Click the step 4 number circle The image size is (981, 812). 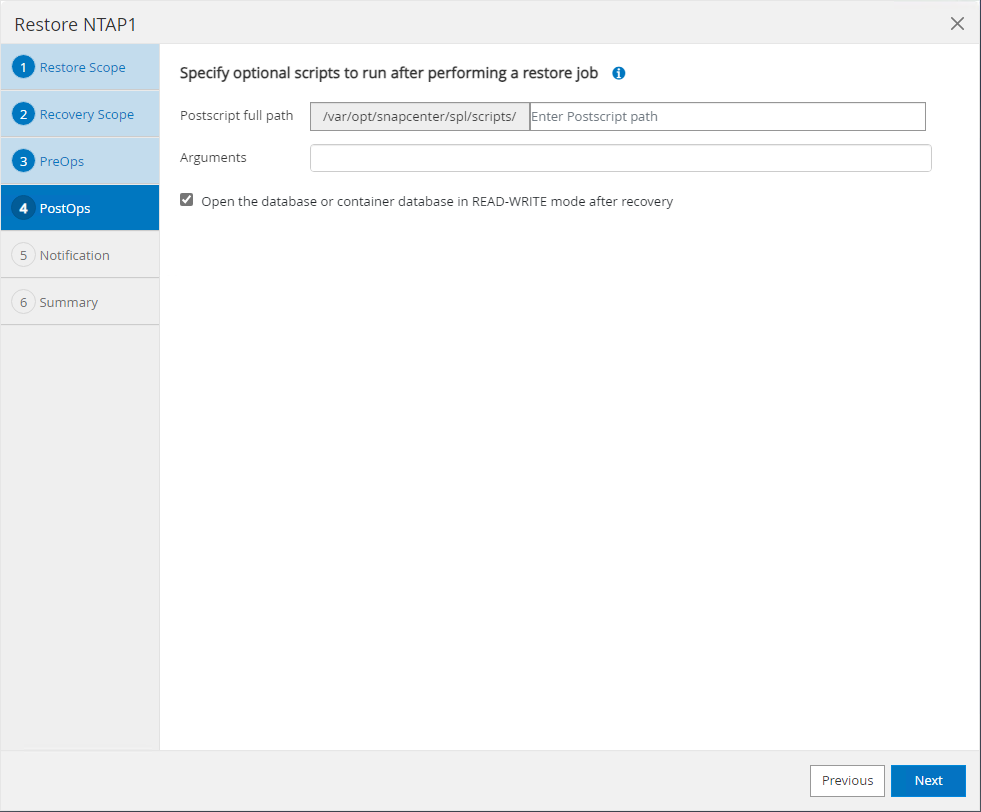pyautogui.click(x=23, y=208)
